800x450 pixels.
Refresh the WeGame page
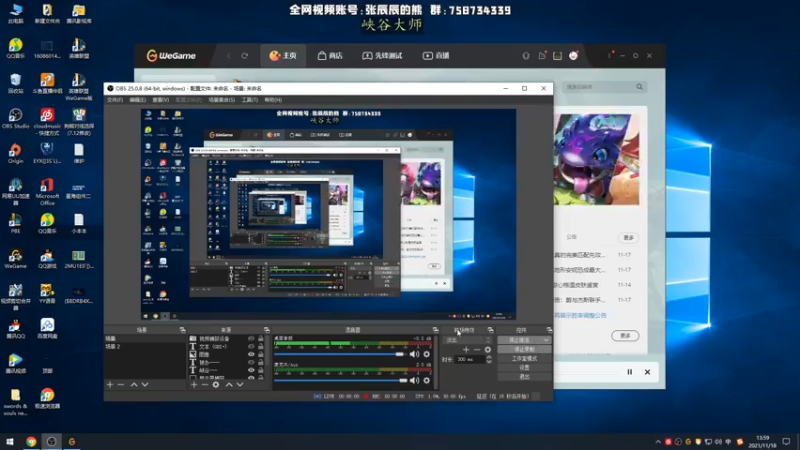(x=244, y=56)
